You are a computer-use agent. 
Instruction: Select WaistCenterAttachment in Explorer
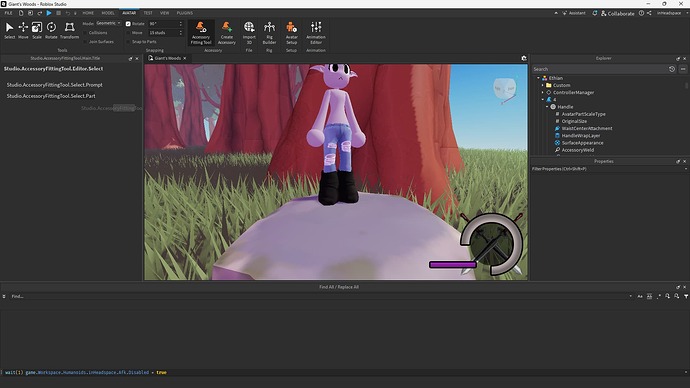(x=587, y=128)
